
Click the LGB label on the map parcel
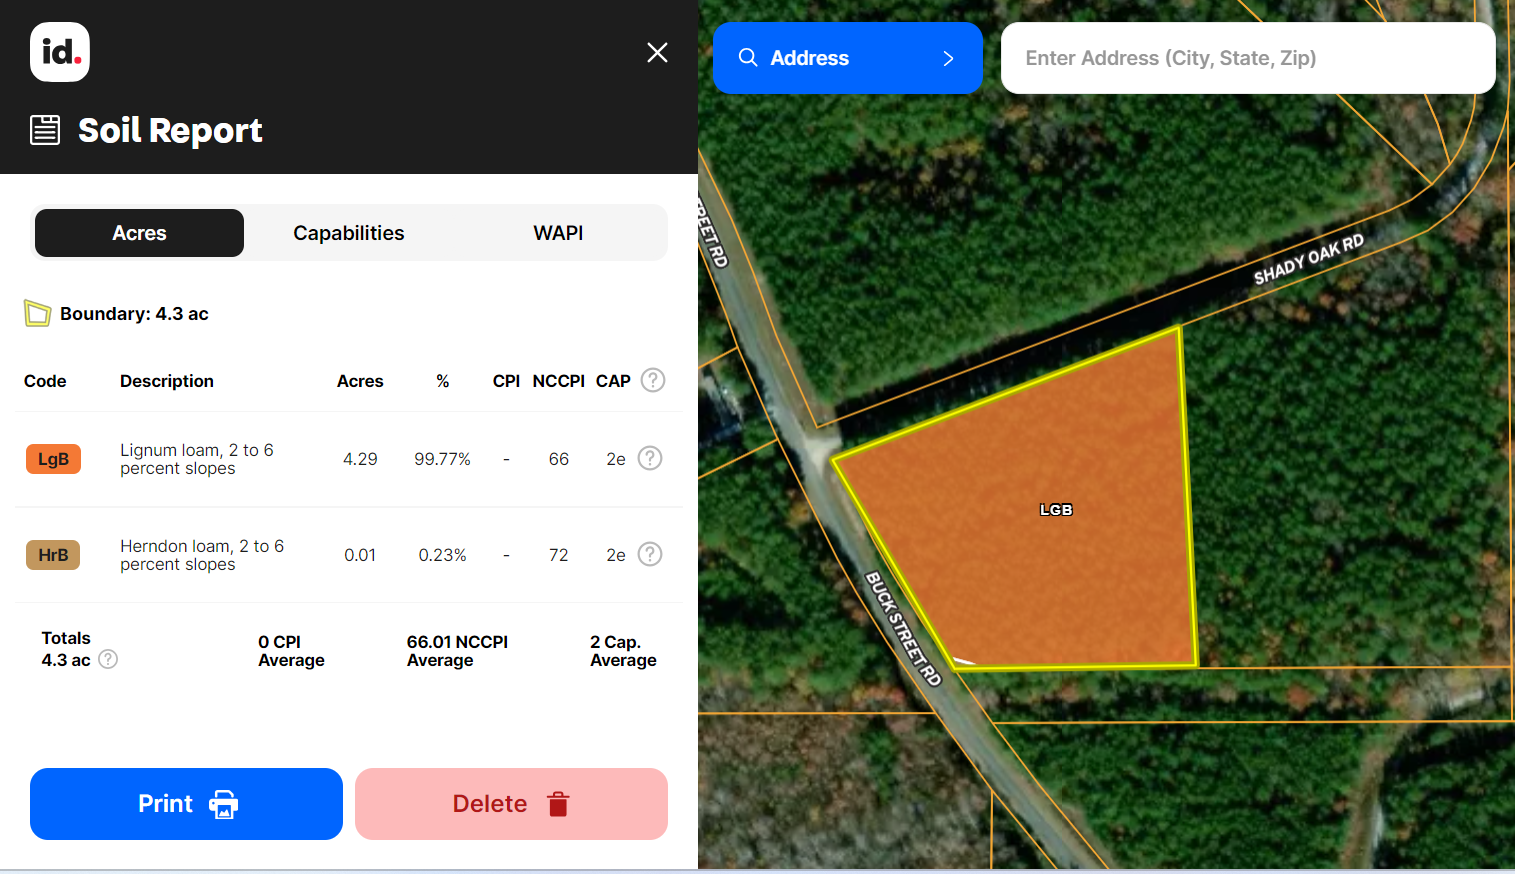pos(1056,510)
